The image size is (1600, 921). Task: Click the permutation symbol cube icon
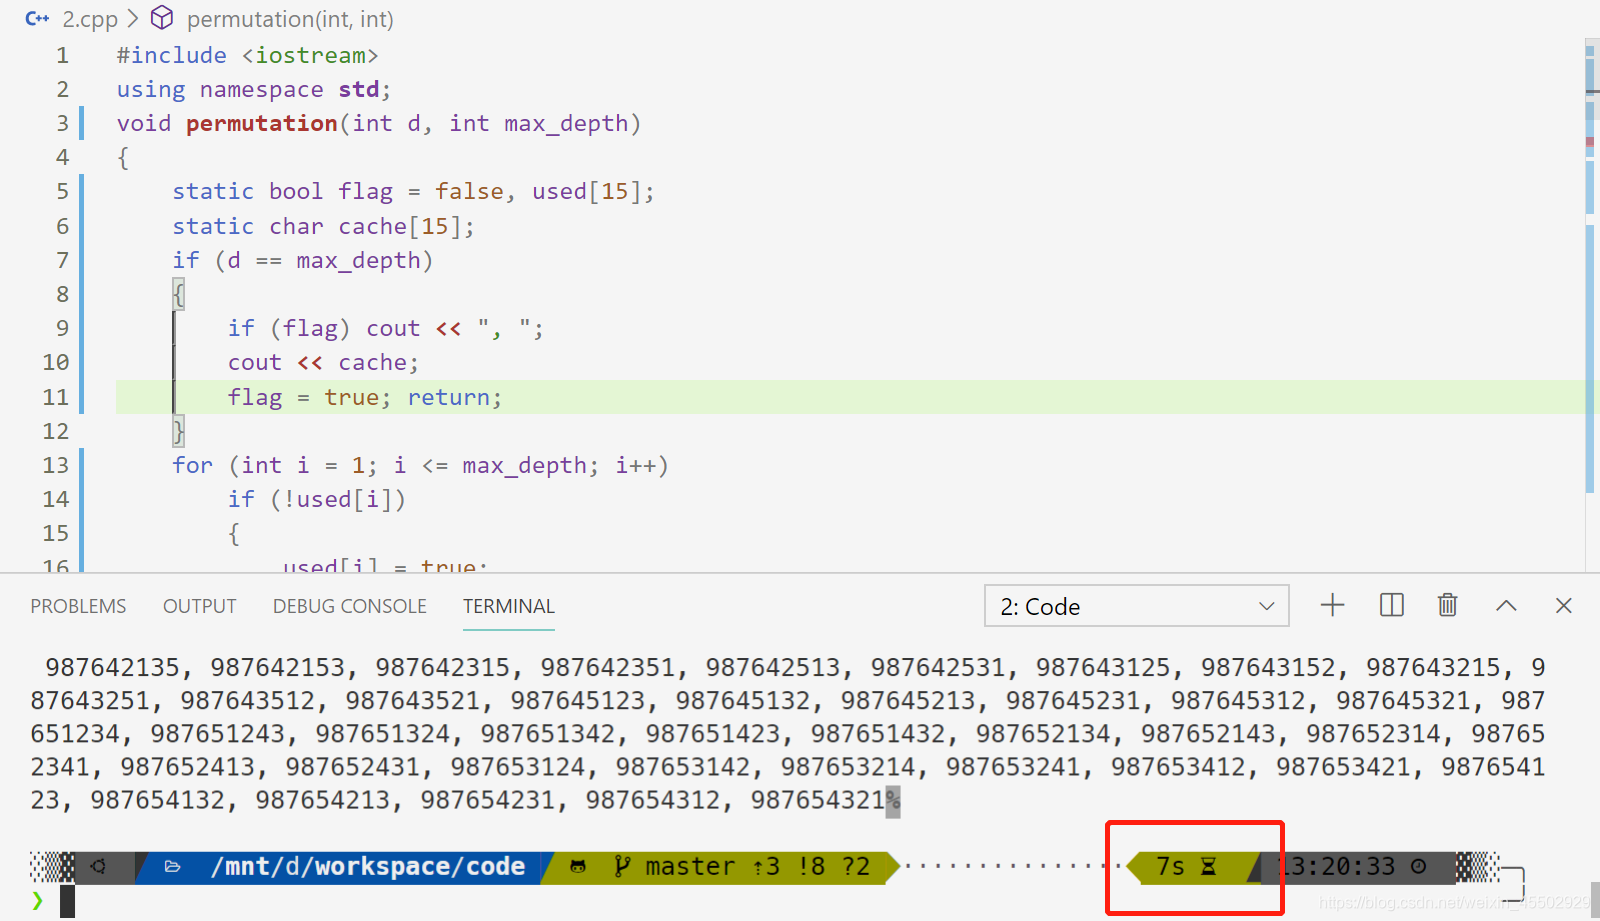click(162, 18)
